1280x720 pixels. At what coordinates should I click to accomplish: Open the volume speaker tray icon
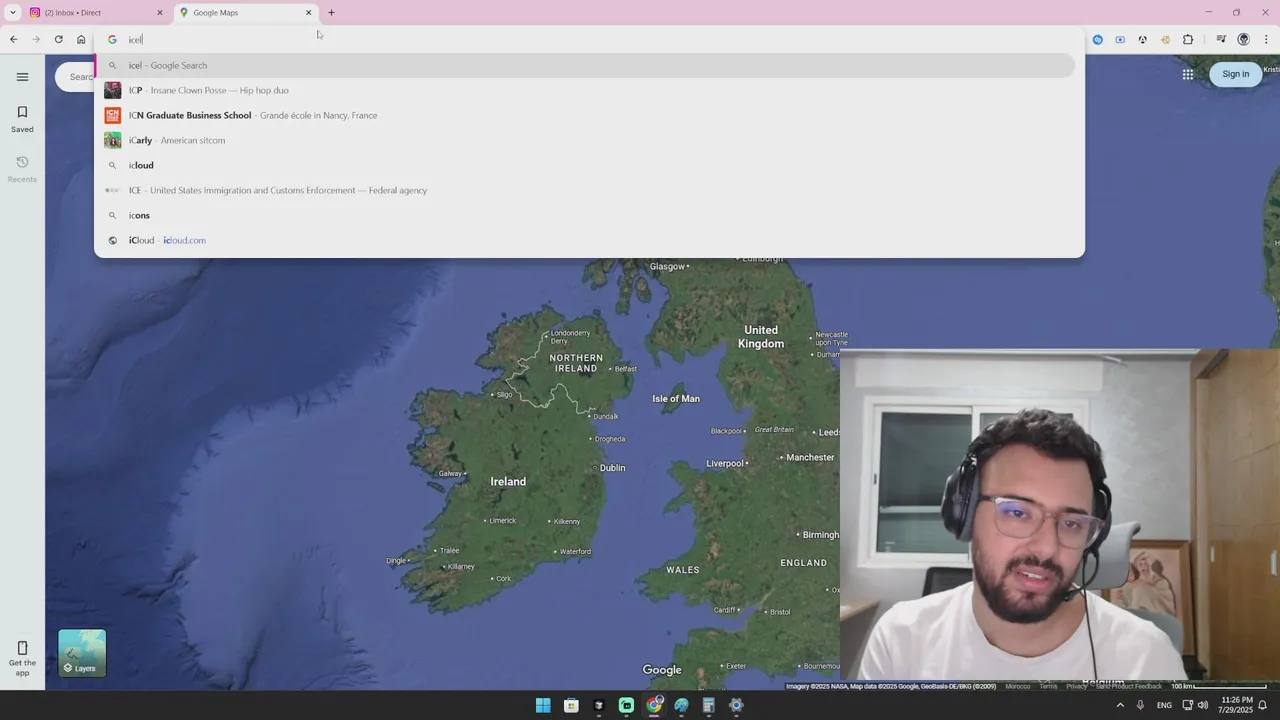pos(1203,705)
